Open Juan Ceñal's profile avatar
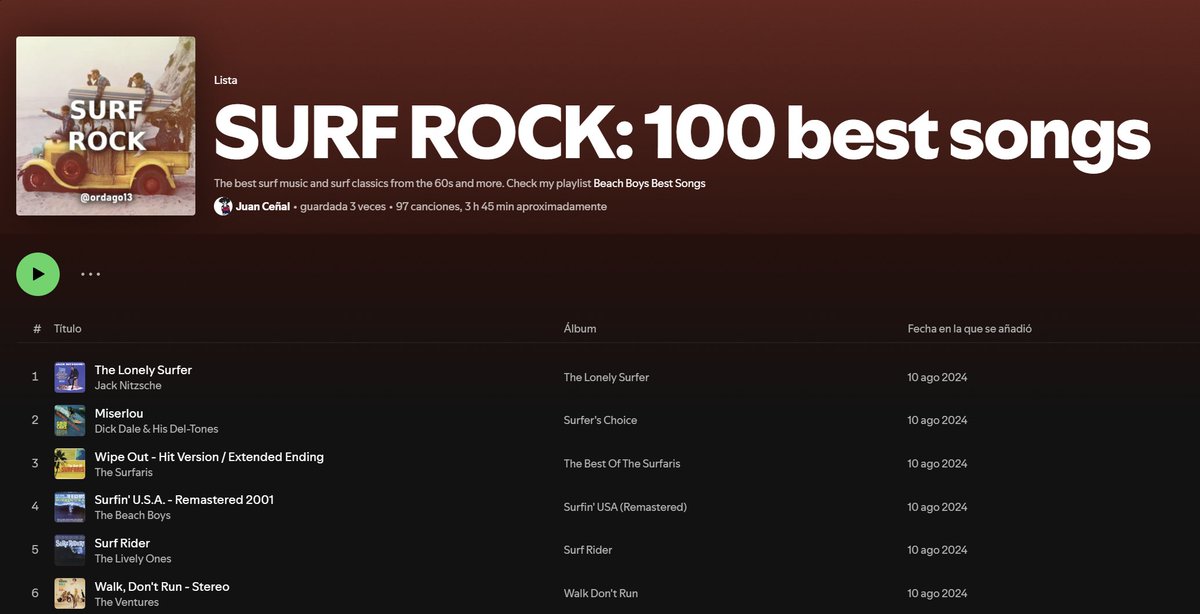1200x614 pixels. click(223, 206)
